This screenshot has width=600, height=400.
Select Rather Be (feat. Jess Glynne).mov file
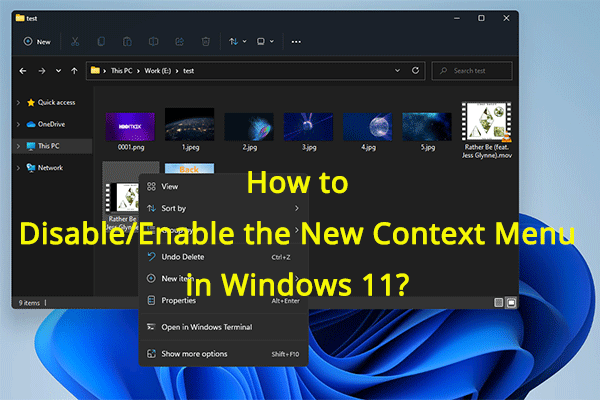(x=486, y=130)
